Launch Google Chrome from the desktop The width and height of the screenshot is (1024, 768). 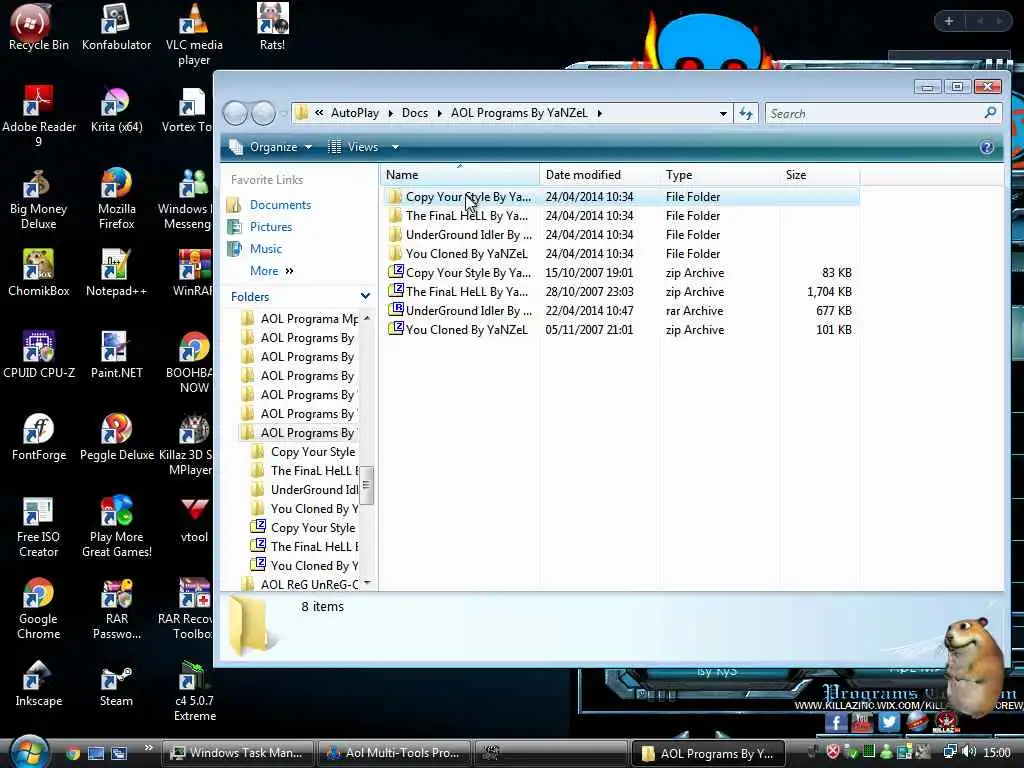pyautogui.click(x=38, y=609)
